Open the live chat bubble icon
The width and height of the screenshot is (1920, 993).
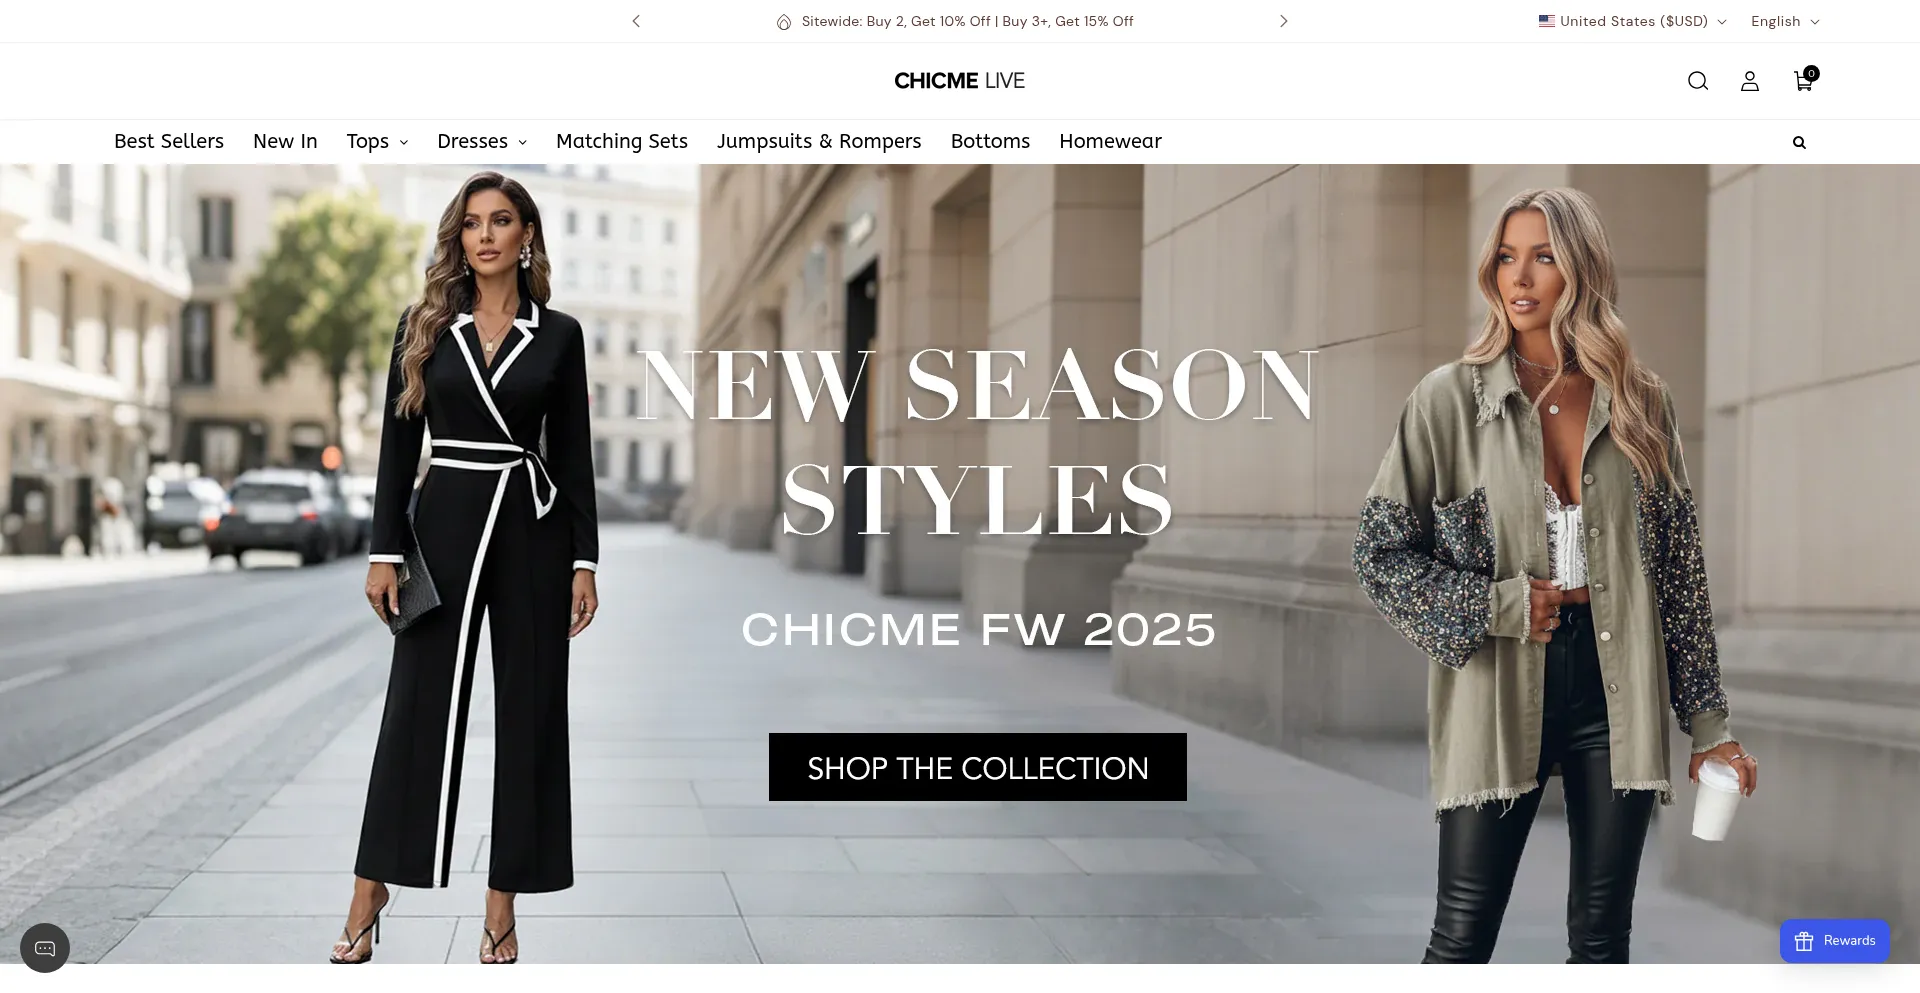(x=45, y=948)
